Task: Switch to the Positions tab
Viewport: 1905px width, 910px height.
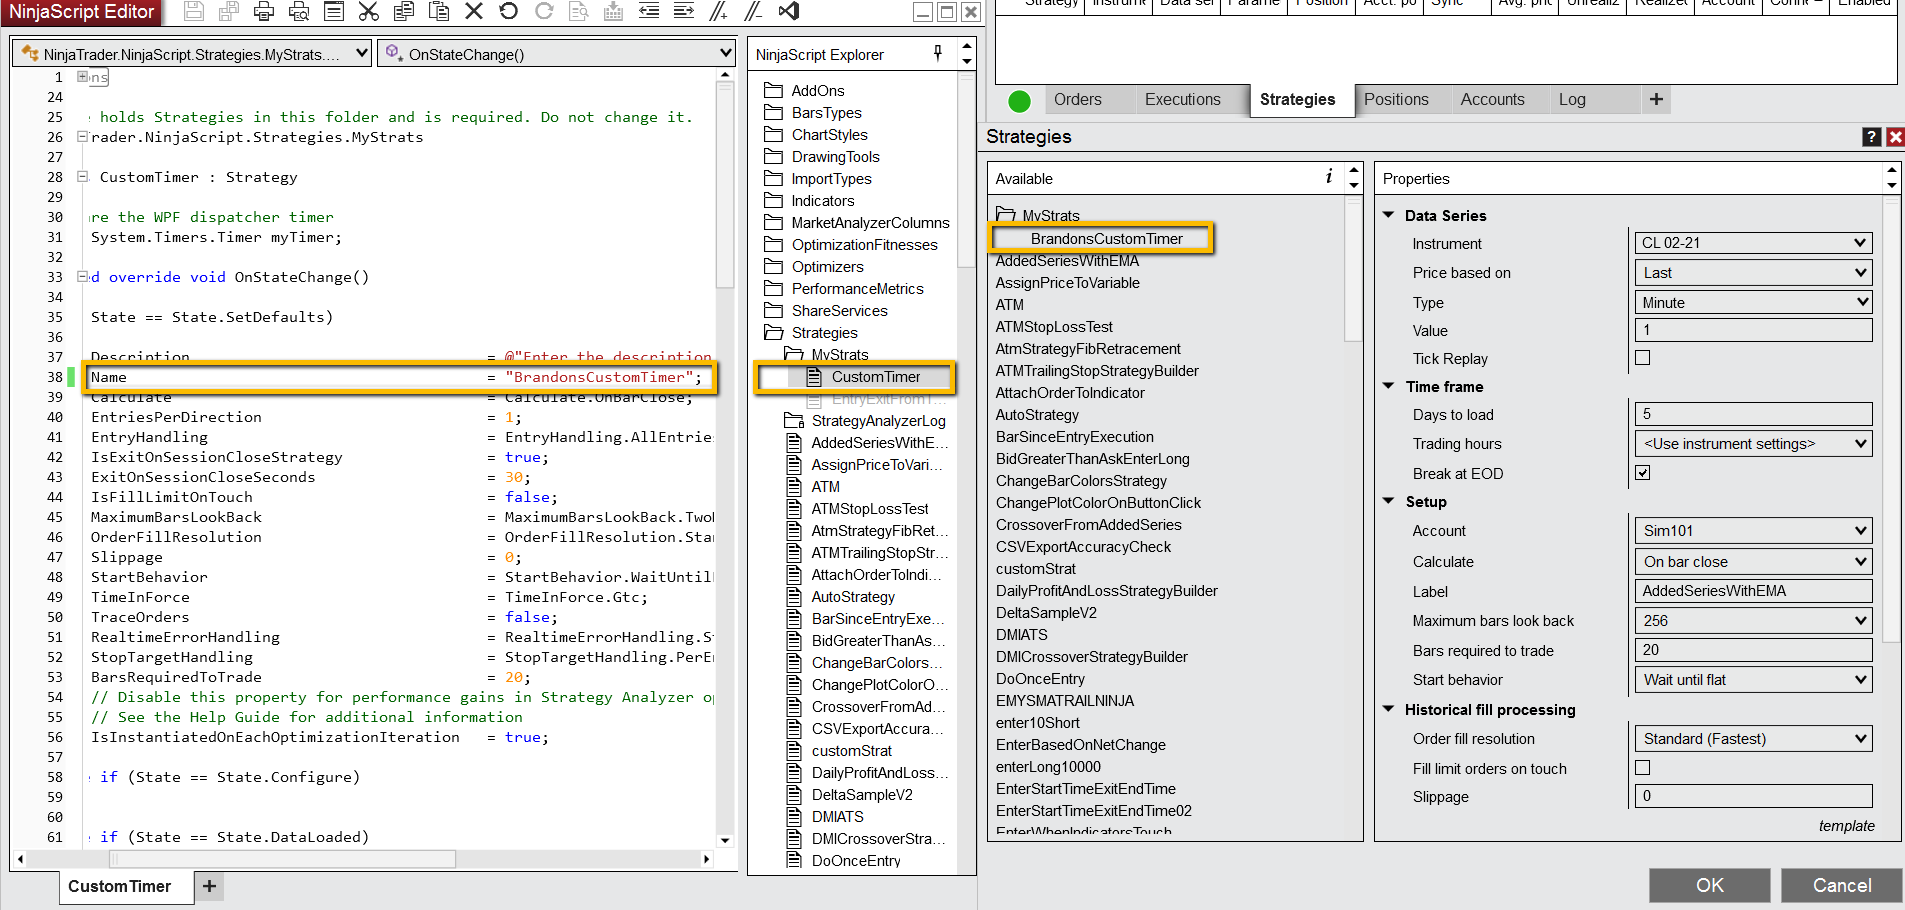Action: click(x=1396, y=100)
